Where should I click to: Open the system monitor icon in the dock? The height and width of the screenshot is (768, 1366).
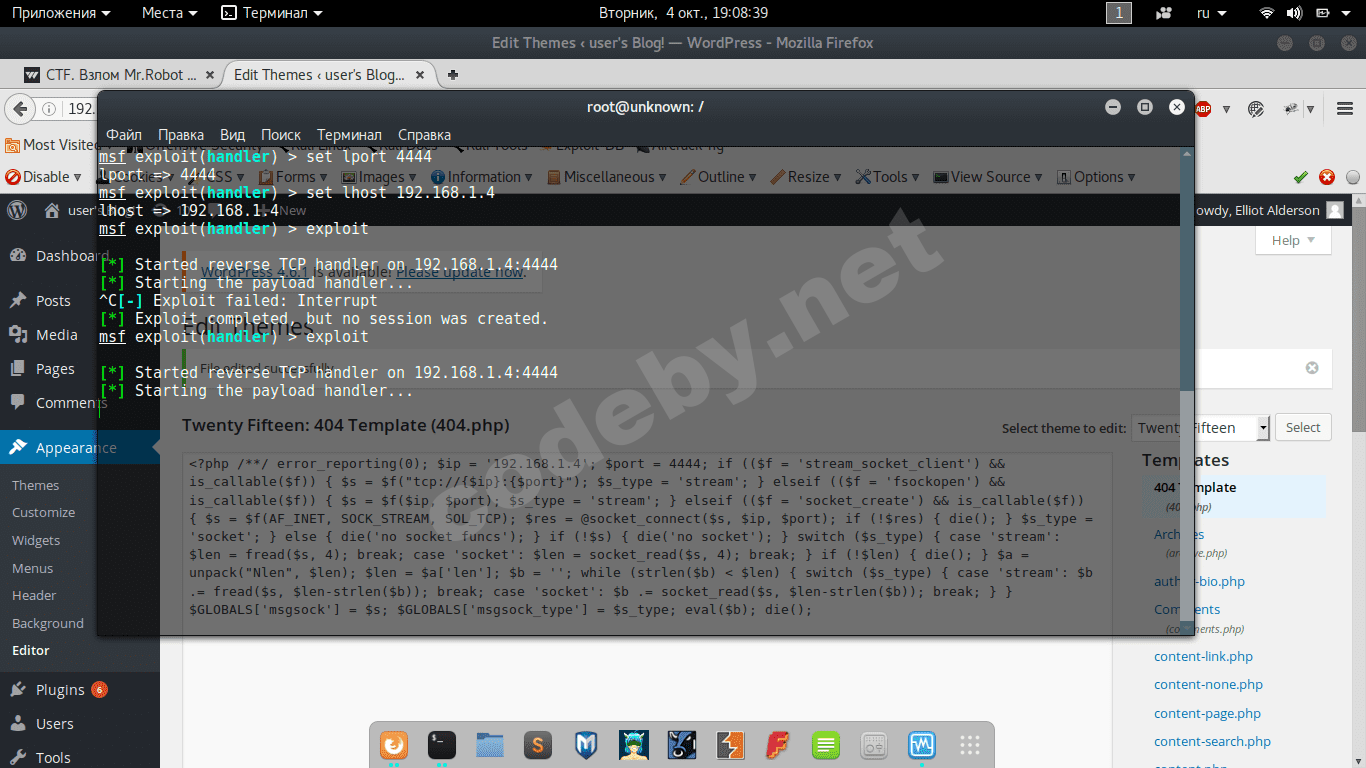point(922,745)
